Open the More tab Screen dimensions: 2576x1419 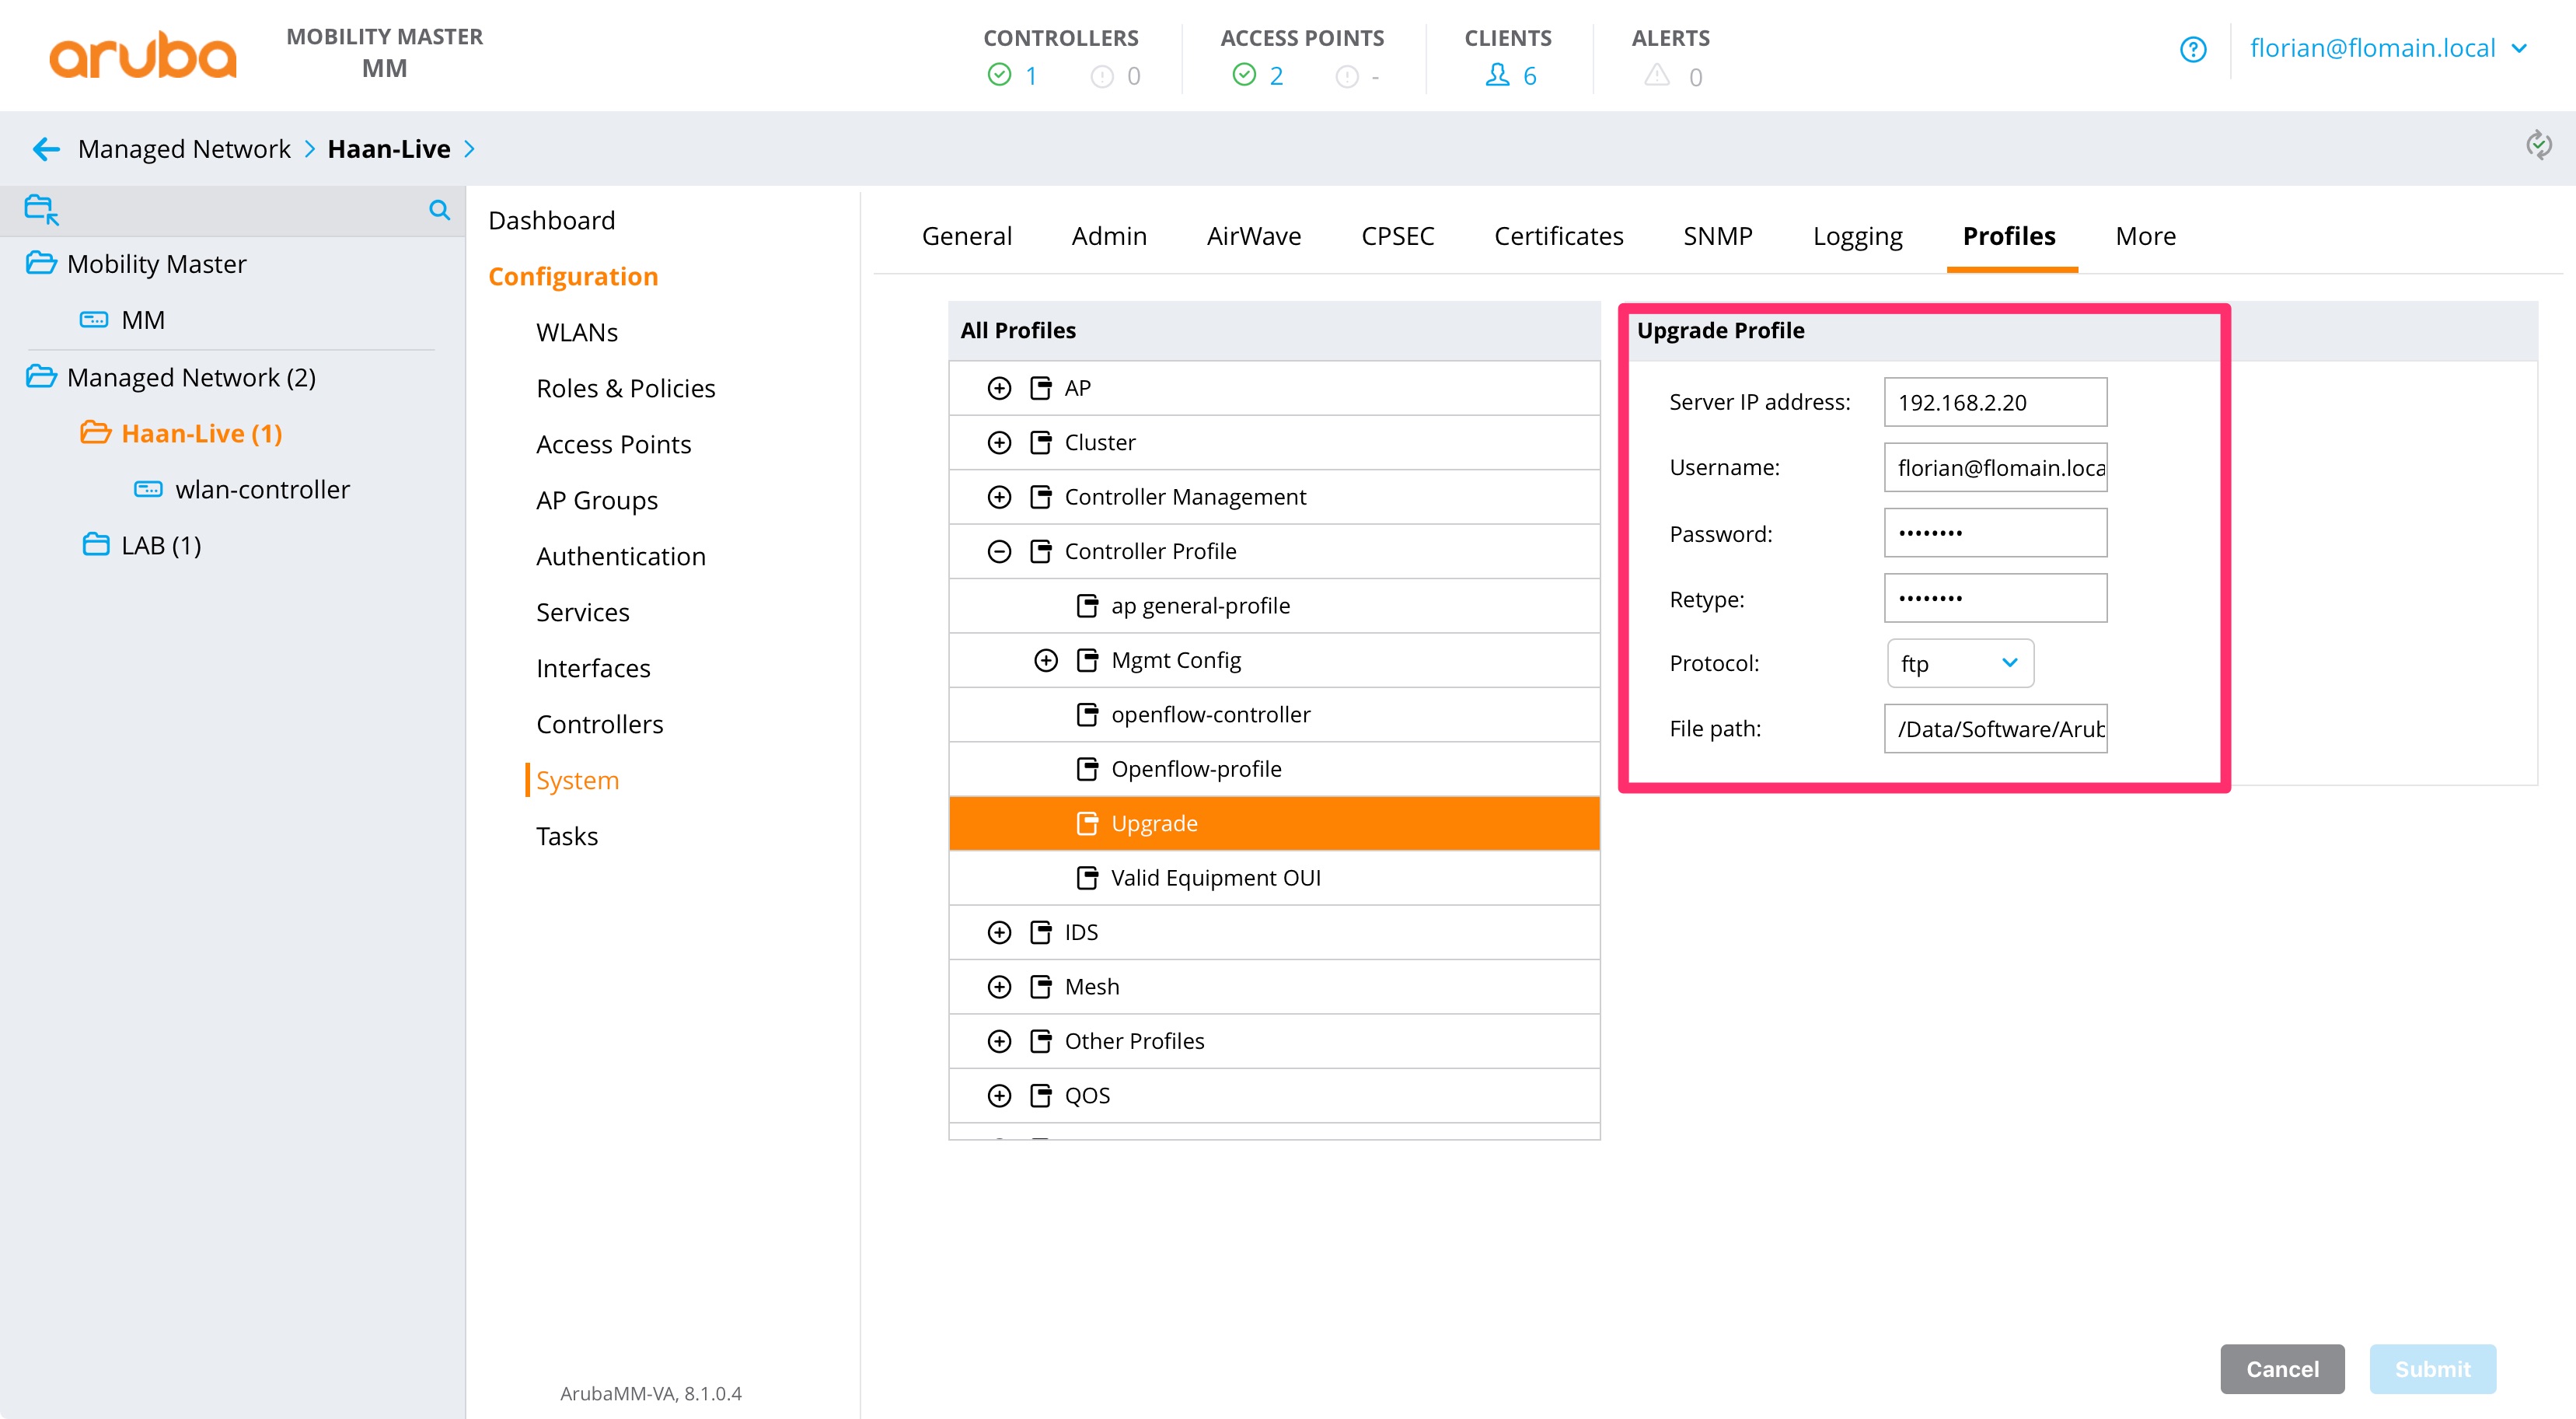pos(2145,236)
